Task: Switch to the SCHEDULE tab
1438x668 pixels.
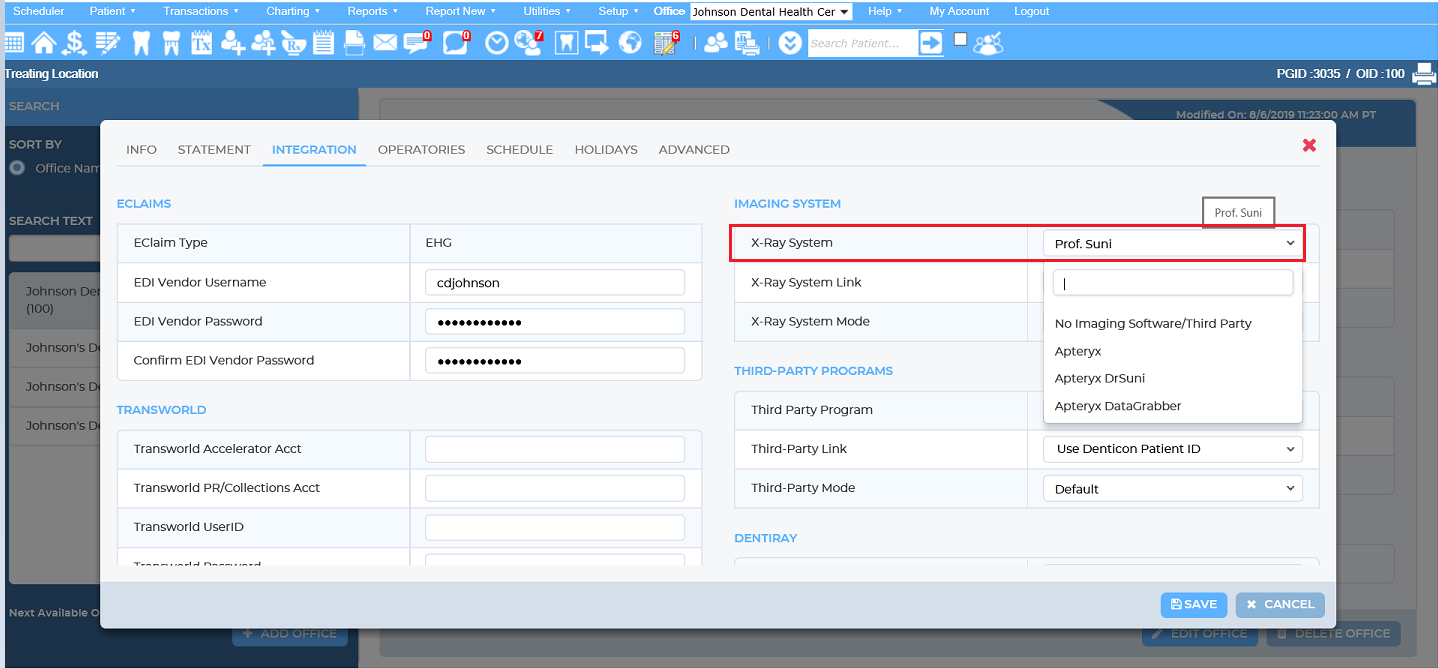Action: tap(519, 149)
